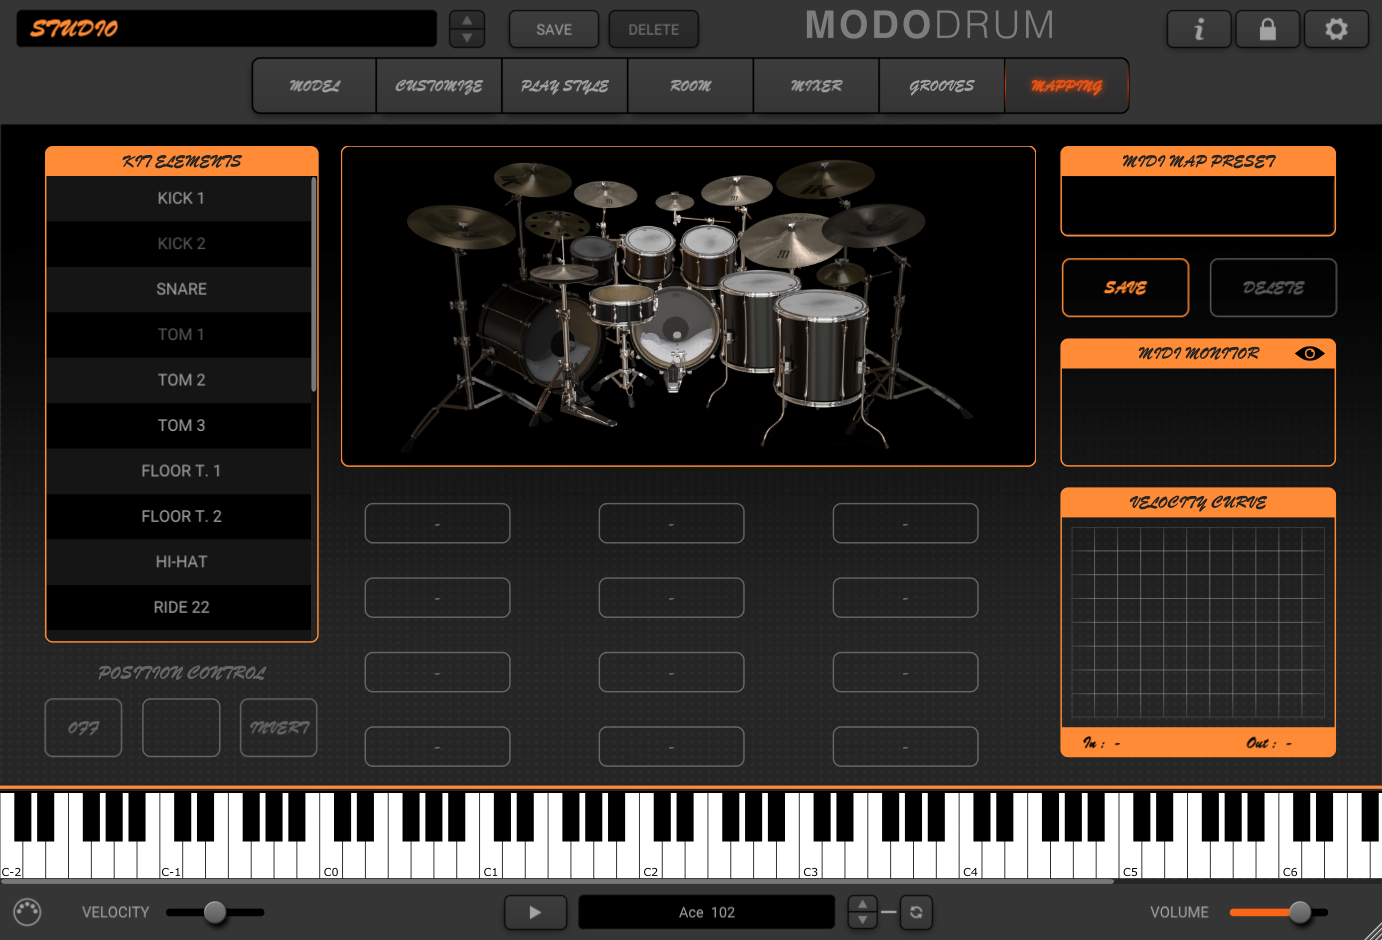Switch to the Mixer tab
The height and width of the screenshot is (940, 1382).
[817, 86]
